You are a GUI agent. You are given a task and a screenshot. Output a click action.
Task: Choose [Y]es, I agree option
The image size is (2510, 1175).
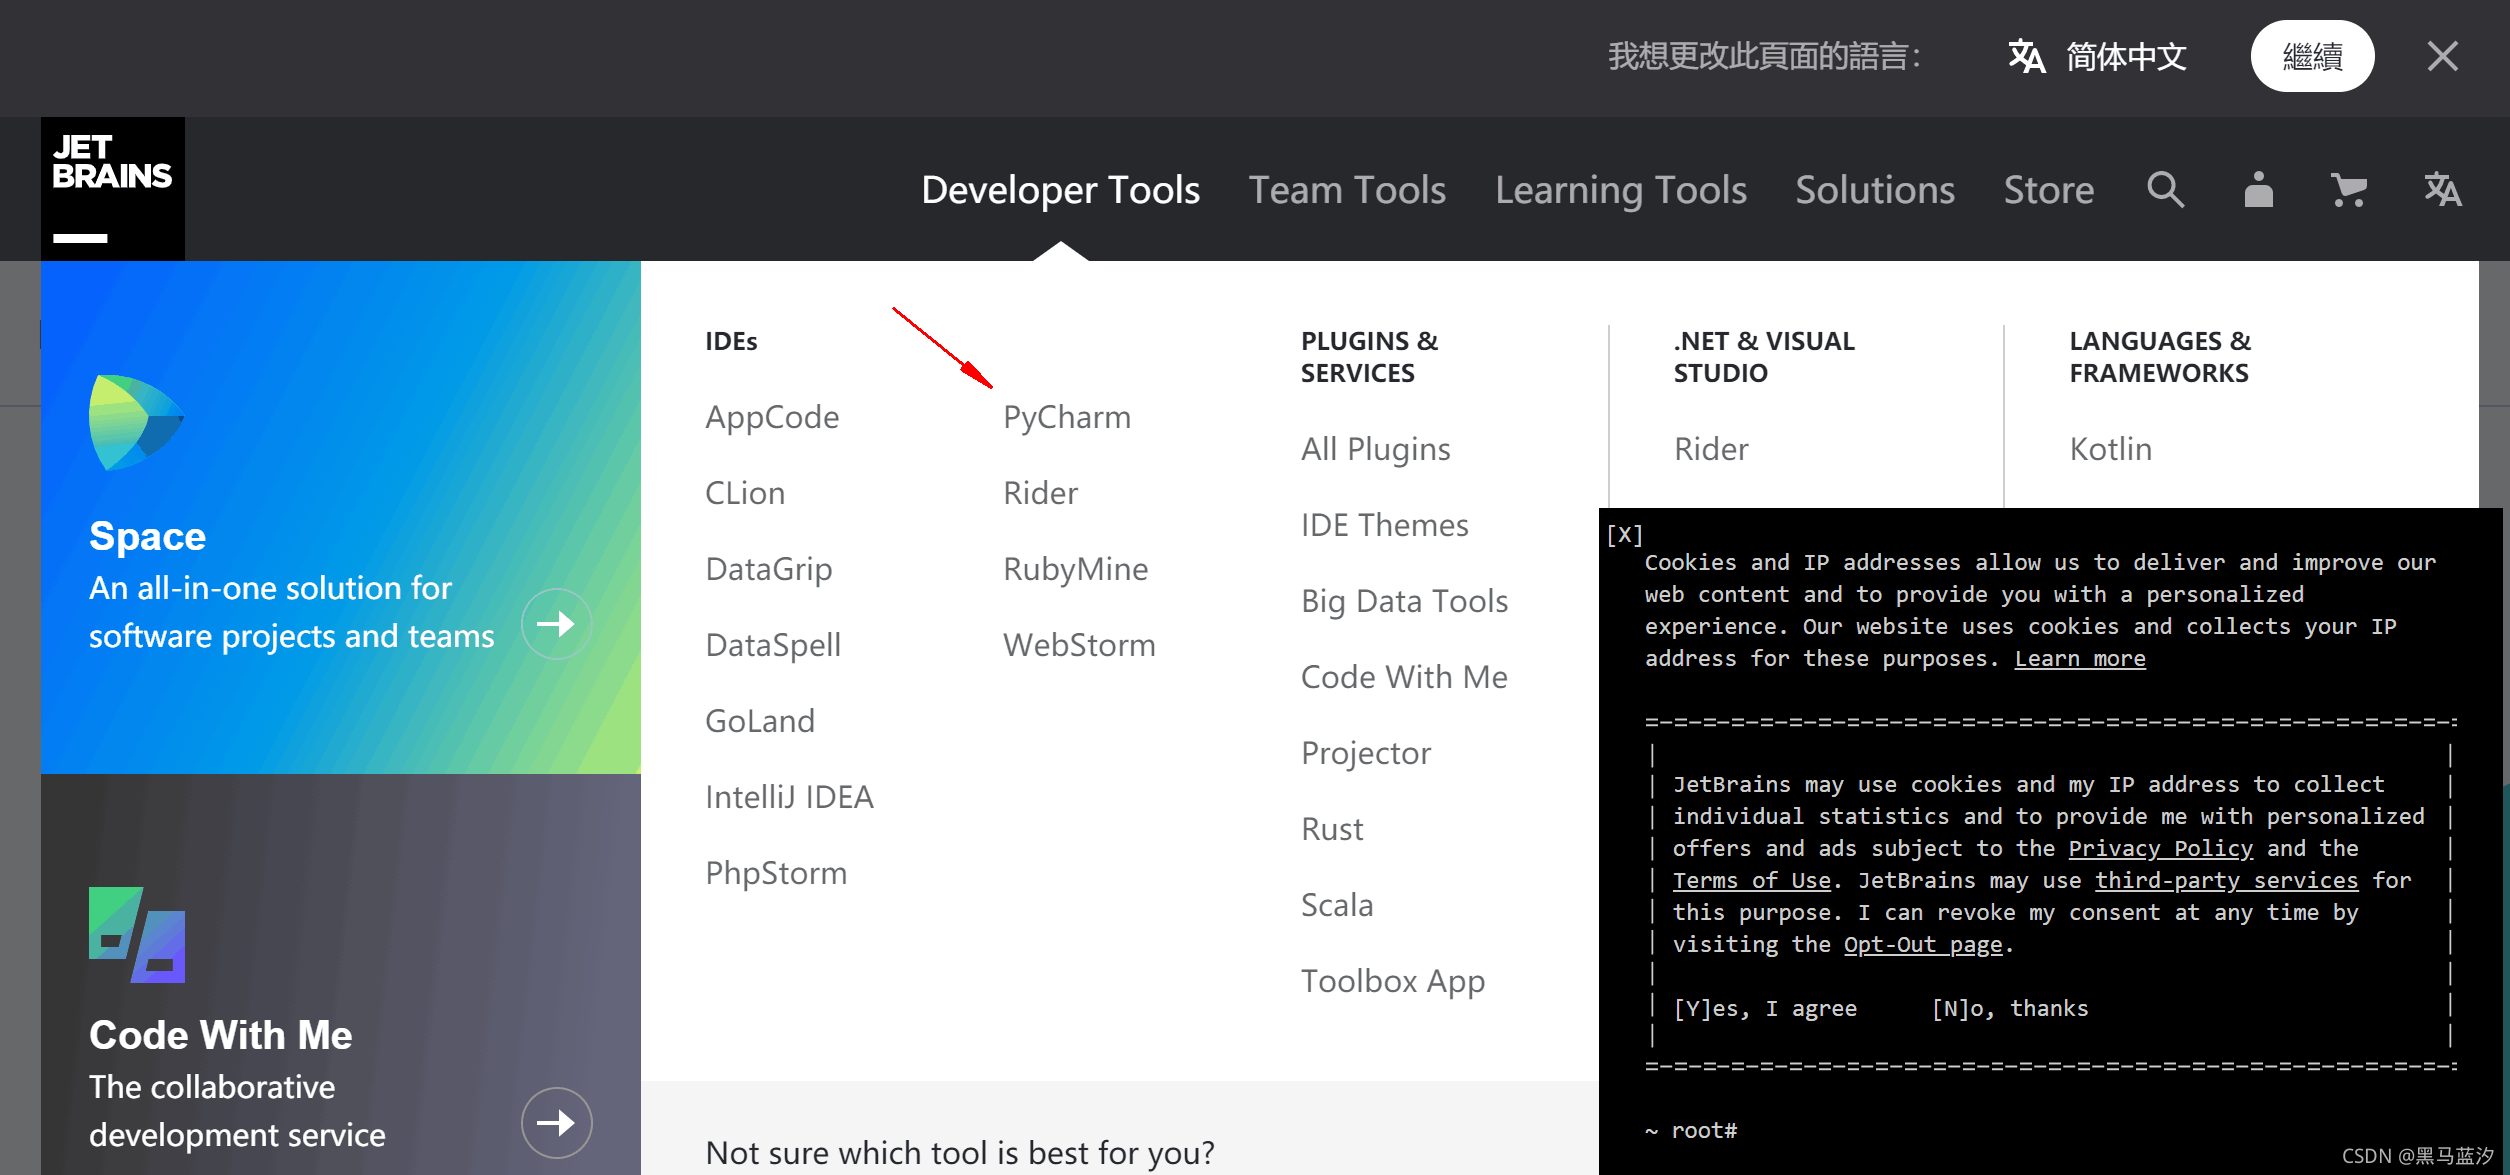coord(1764,1008)
